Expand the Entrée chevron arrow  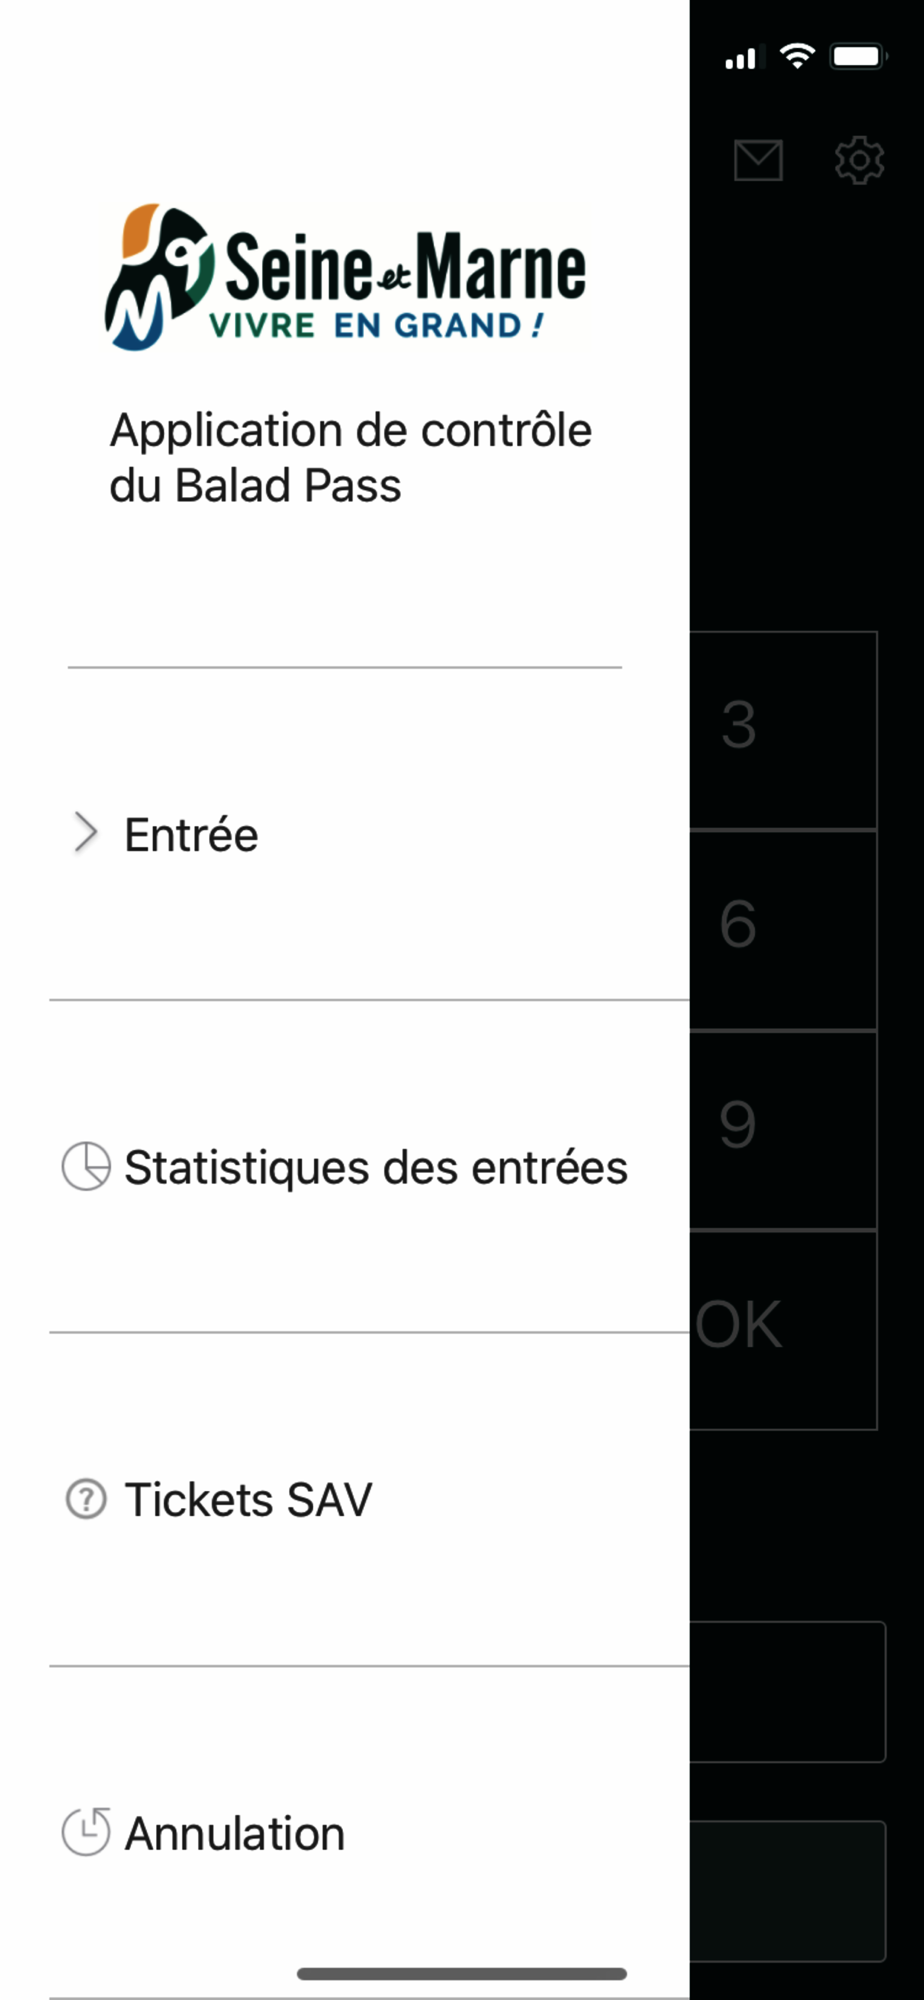click(86, 833)
